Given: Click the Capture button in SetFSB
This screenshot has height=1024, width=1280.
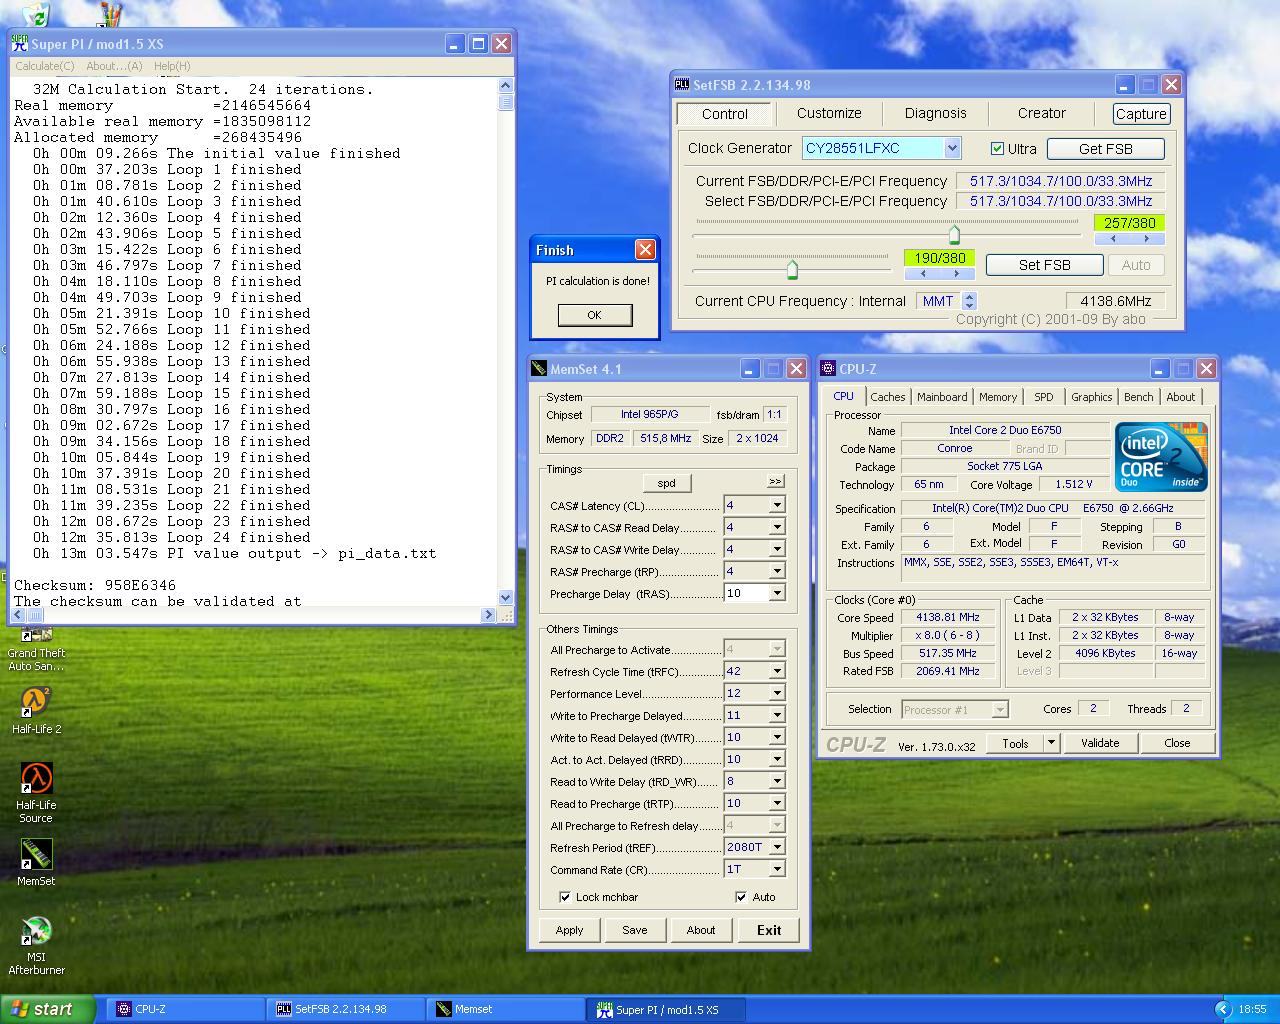Looking at the screenshot, I should 1141,114.
